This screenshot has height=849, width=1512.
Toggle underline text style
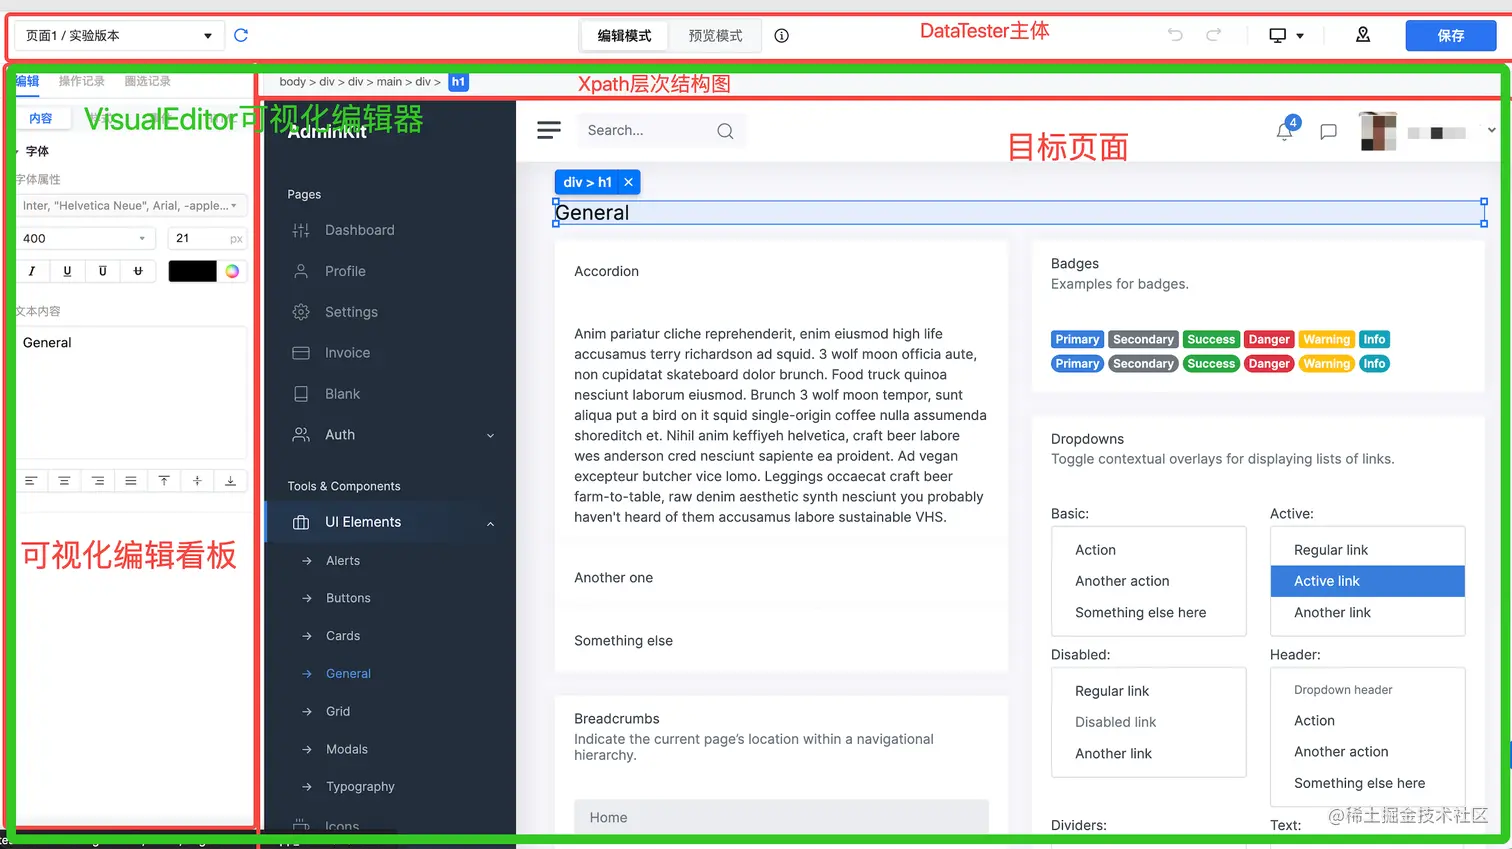tap(67, 271)
